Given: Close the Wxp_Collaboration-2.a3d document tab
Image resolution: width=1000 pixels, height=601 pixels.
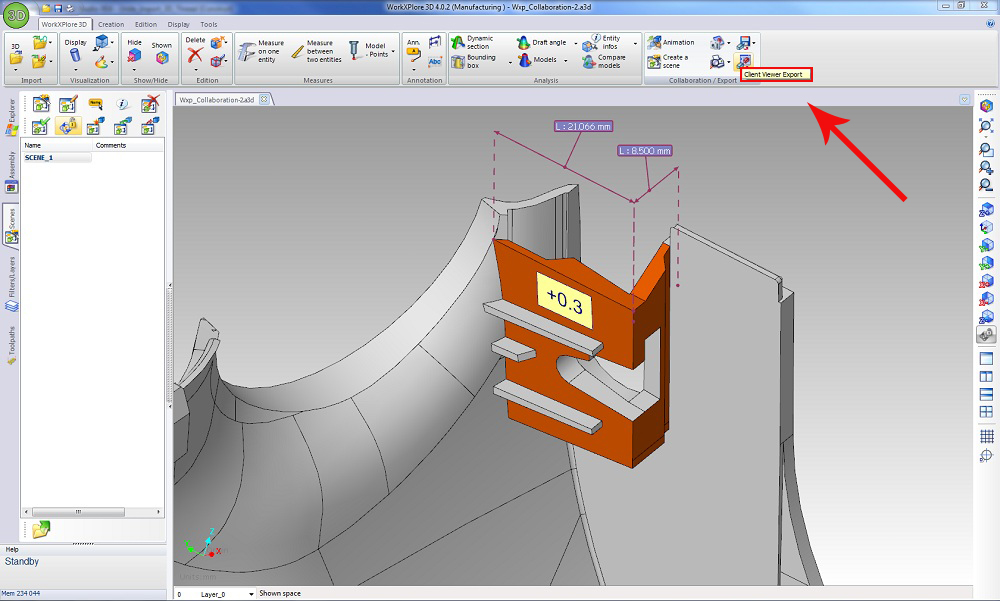Looking at the screenshot, I should pos(264,99).
